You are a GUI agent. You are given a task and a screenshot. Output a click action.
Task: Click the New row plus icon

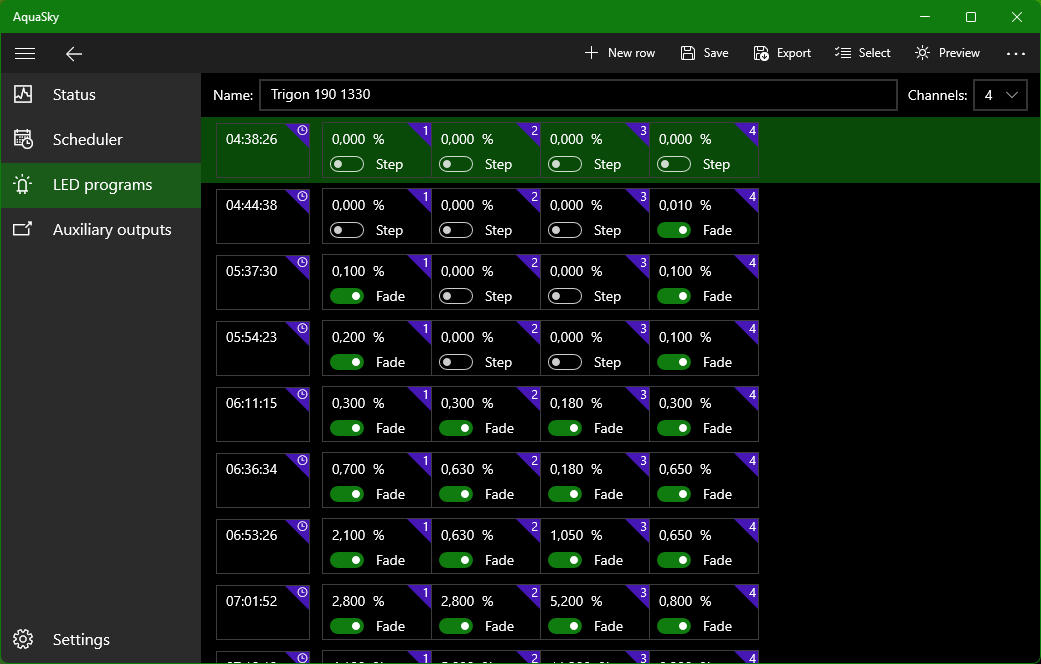click(591, 53)
